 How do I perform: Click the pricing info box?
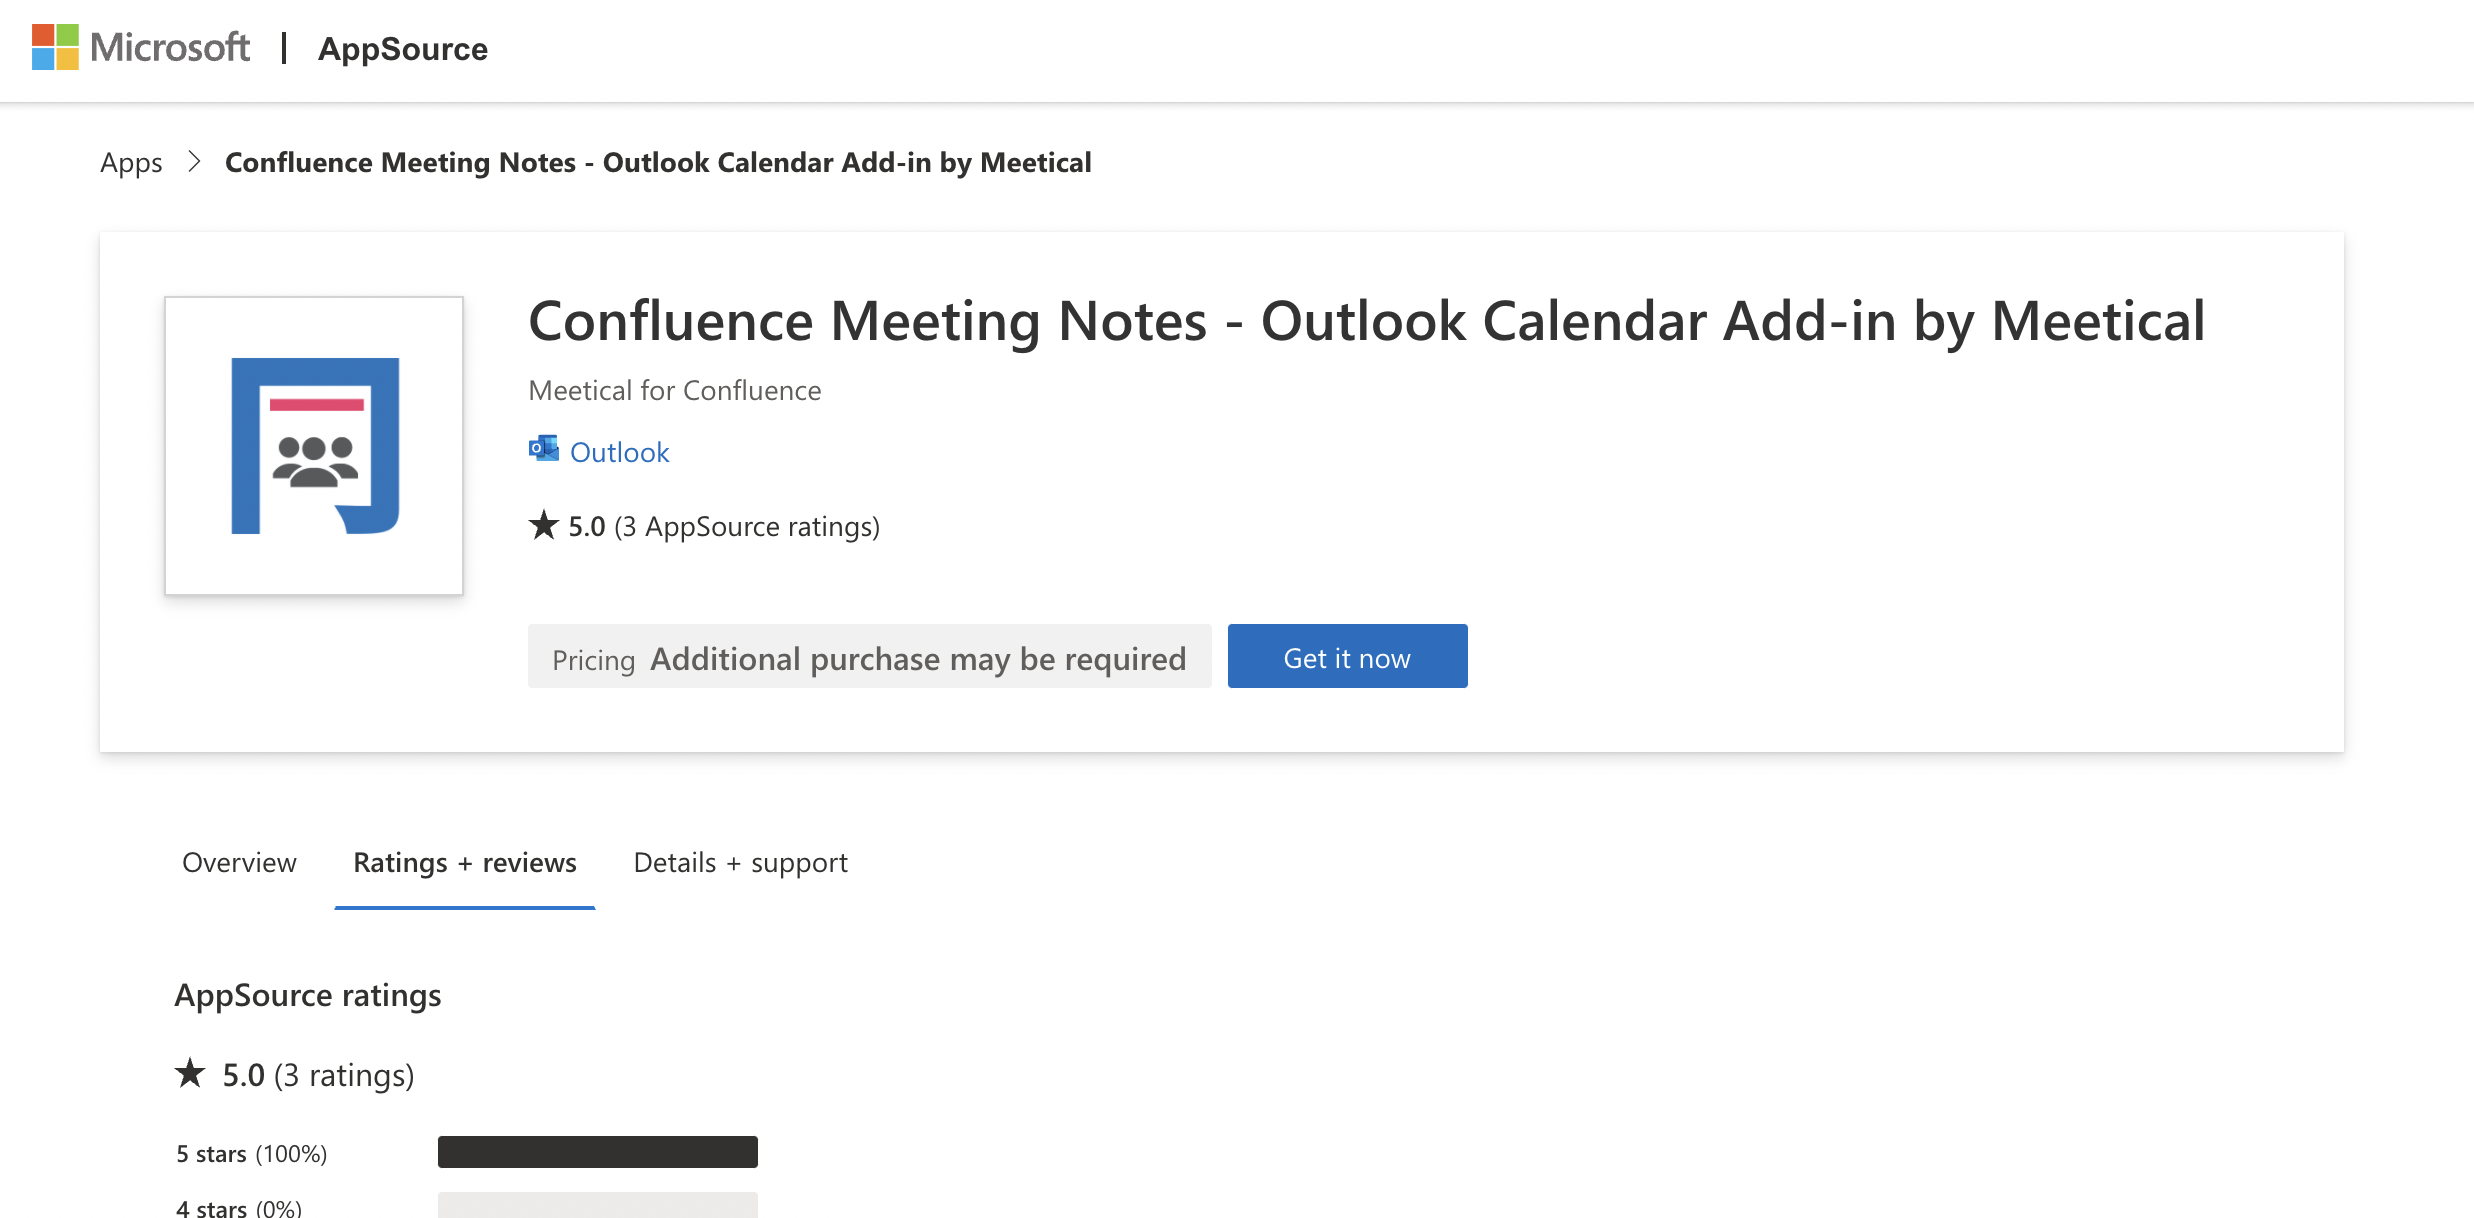coord(869,658)
